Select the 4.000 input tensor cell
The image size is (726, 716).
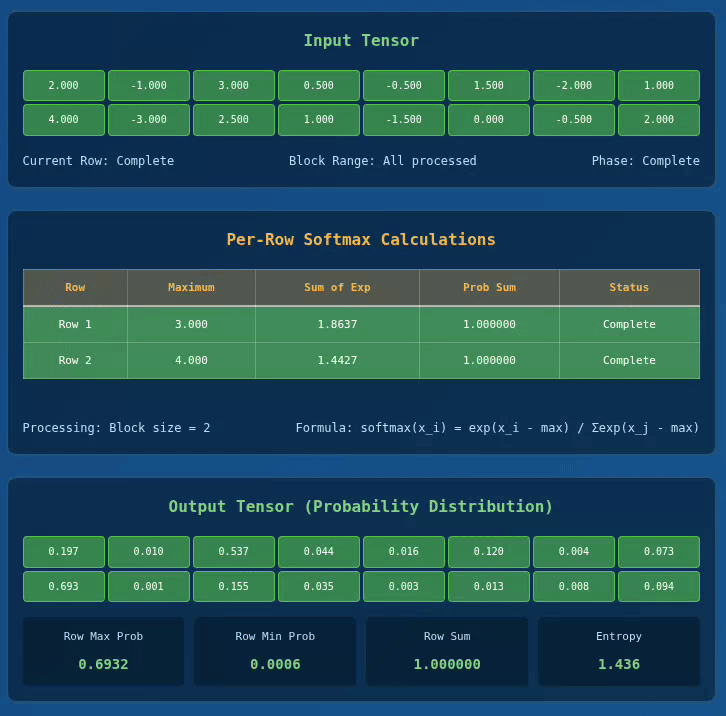click(x=64, y=120)
